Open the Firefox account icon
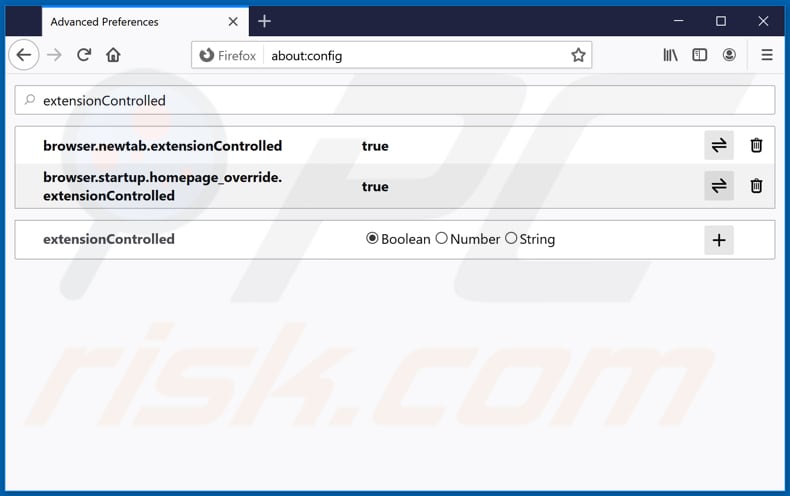 tap(730, 55)
